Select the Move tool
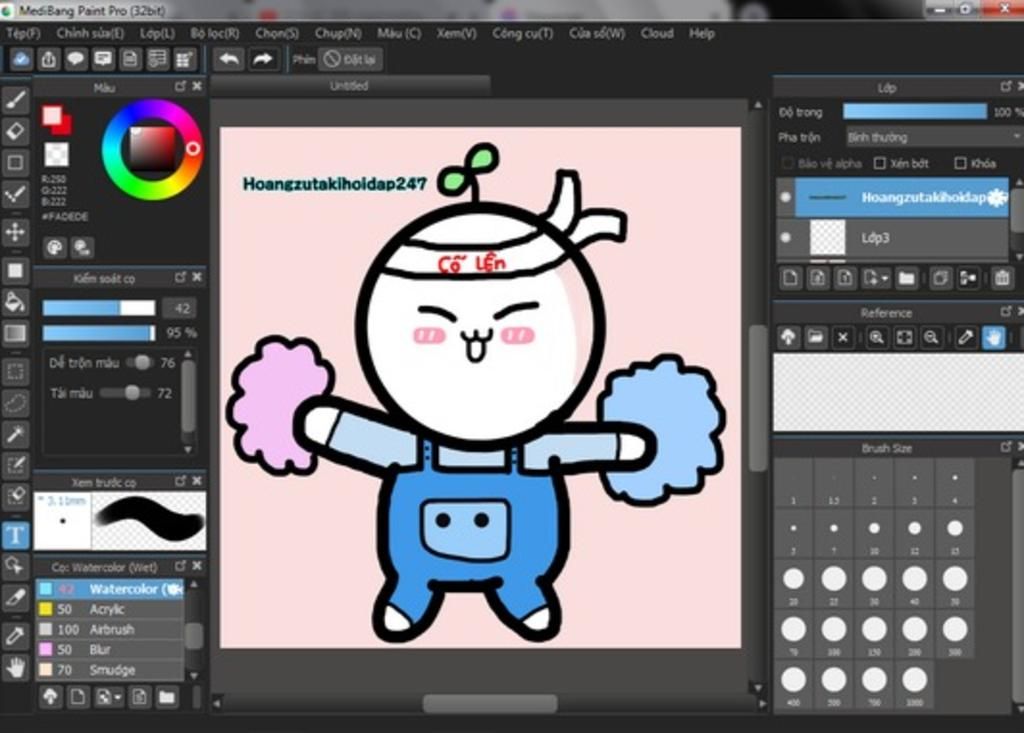Image resolution: width=1024 pixels, height=733 pixels. (16, 232)
